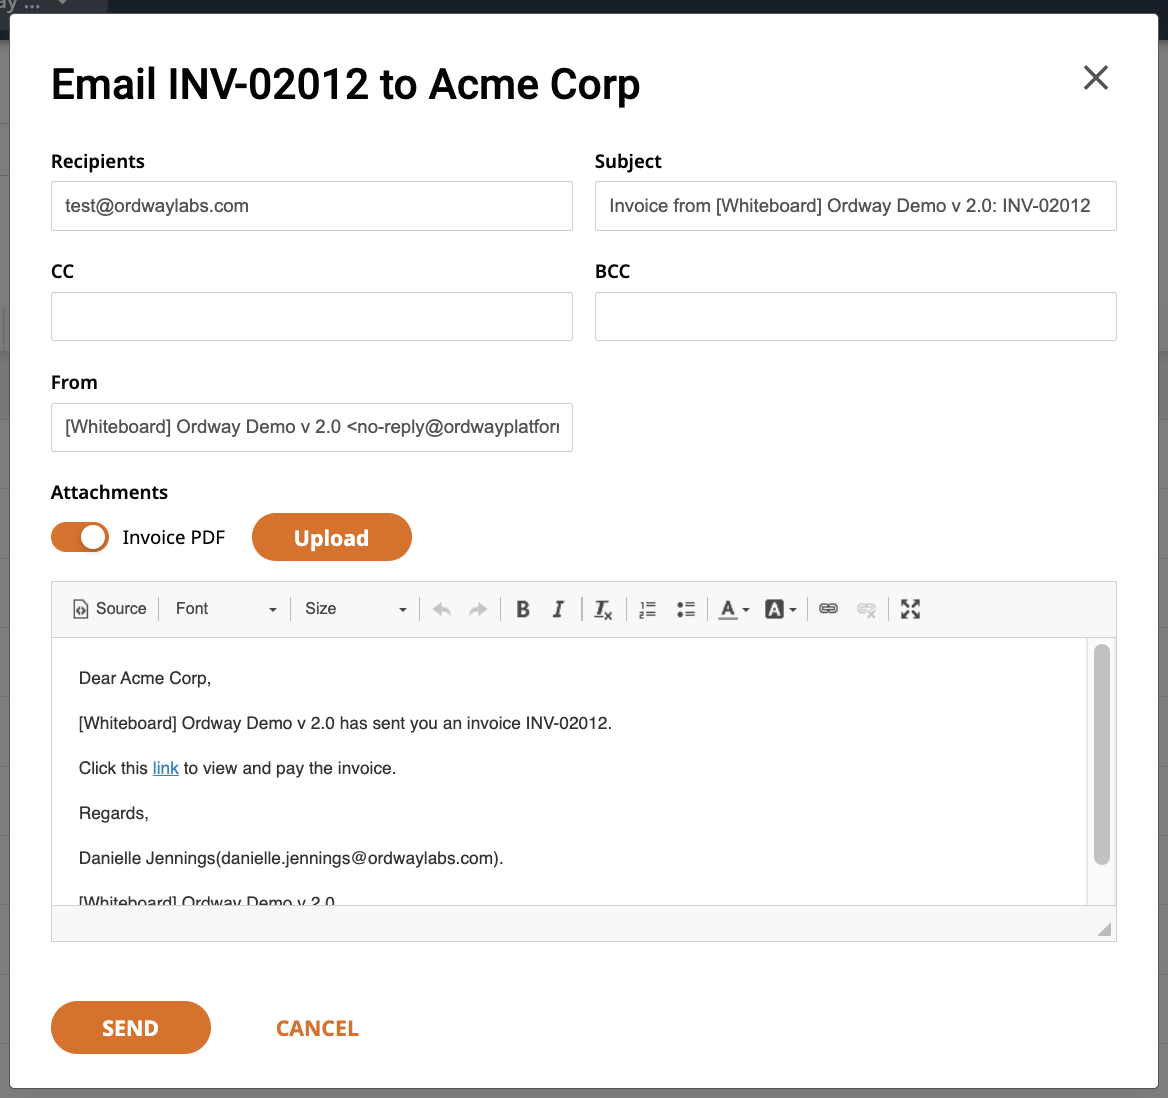The width and height of the screenshot is (1168, 1098).
Task: Maximize the editor with the expand icon
Action: [910, 609]
